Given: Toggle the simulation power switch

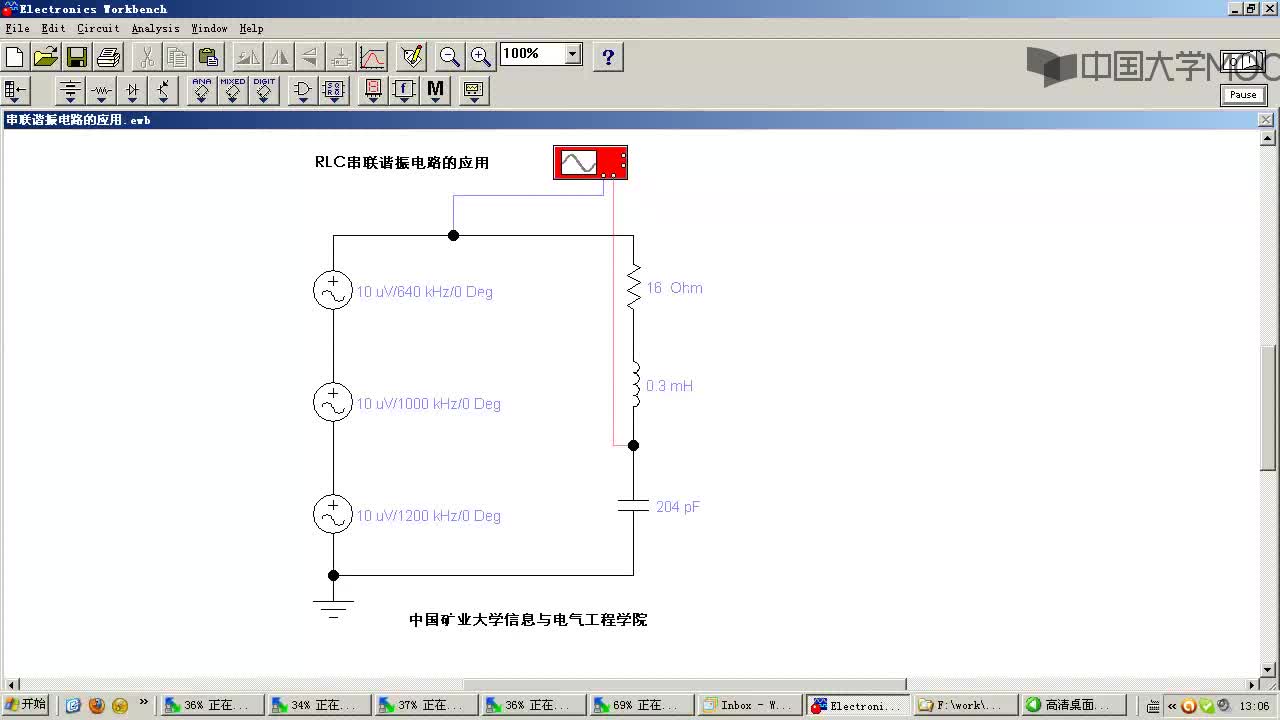Looking at the screenshot, I should tap(1242, 62).
